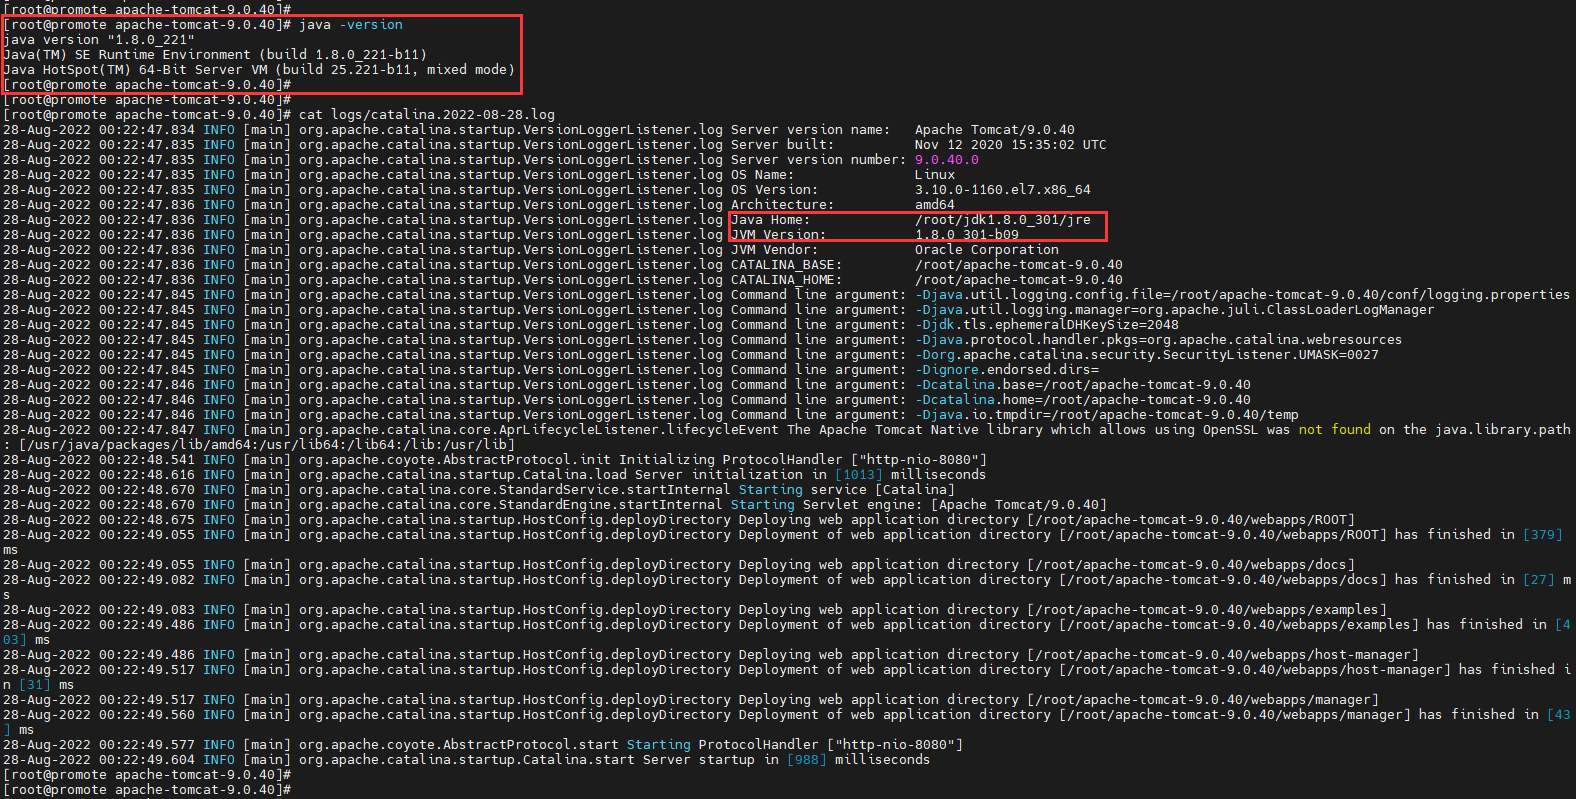Click the java.library.path list '[/usr/java/packages/lib/amd64:...]'
1576x799 pixels.
(267, 445)
